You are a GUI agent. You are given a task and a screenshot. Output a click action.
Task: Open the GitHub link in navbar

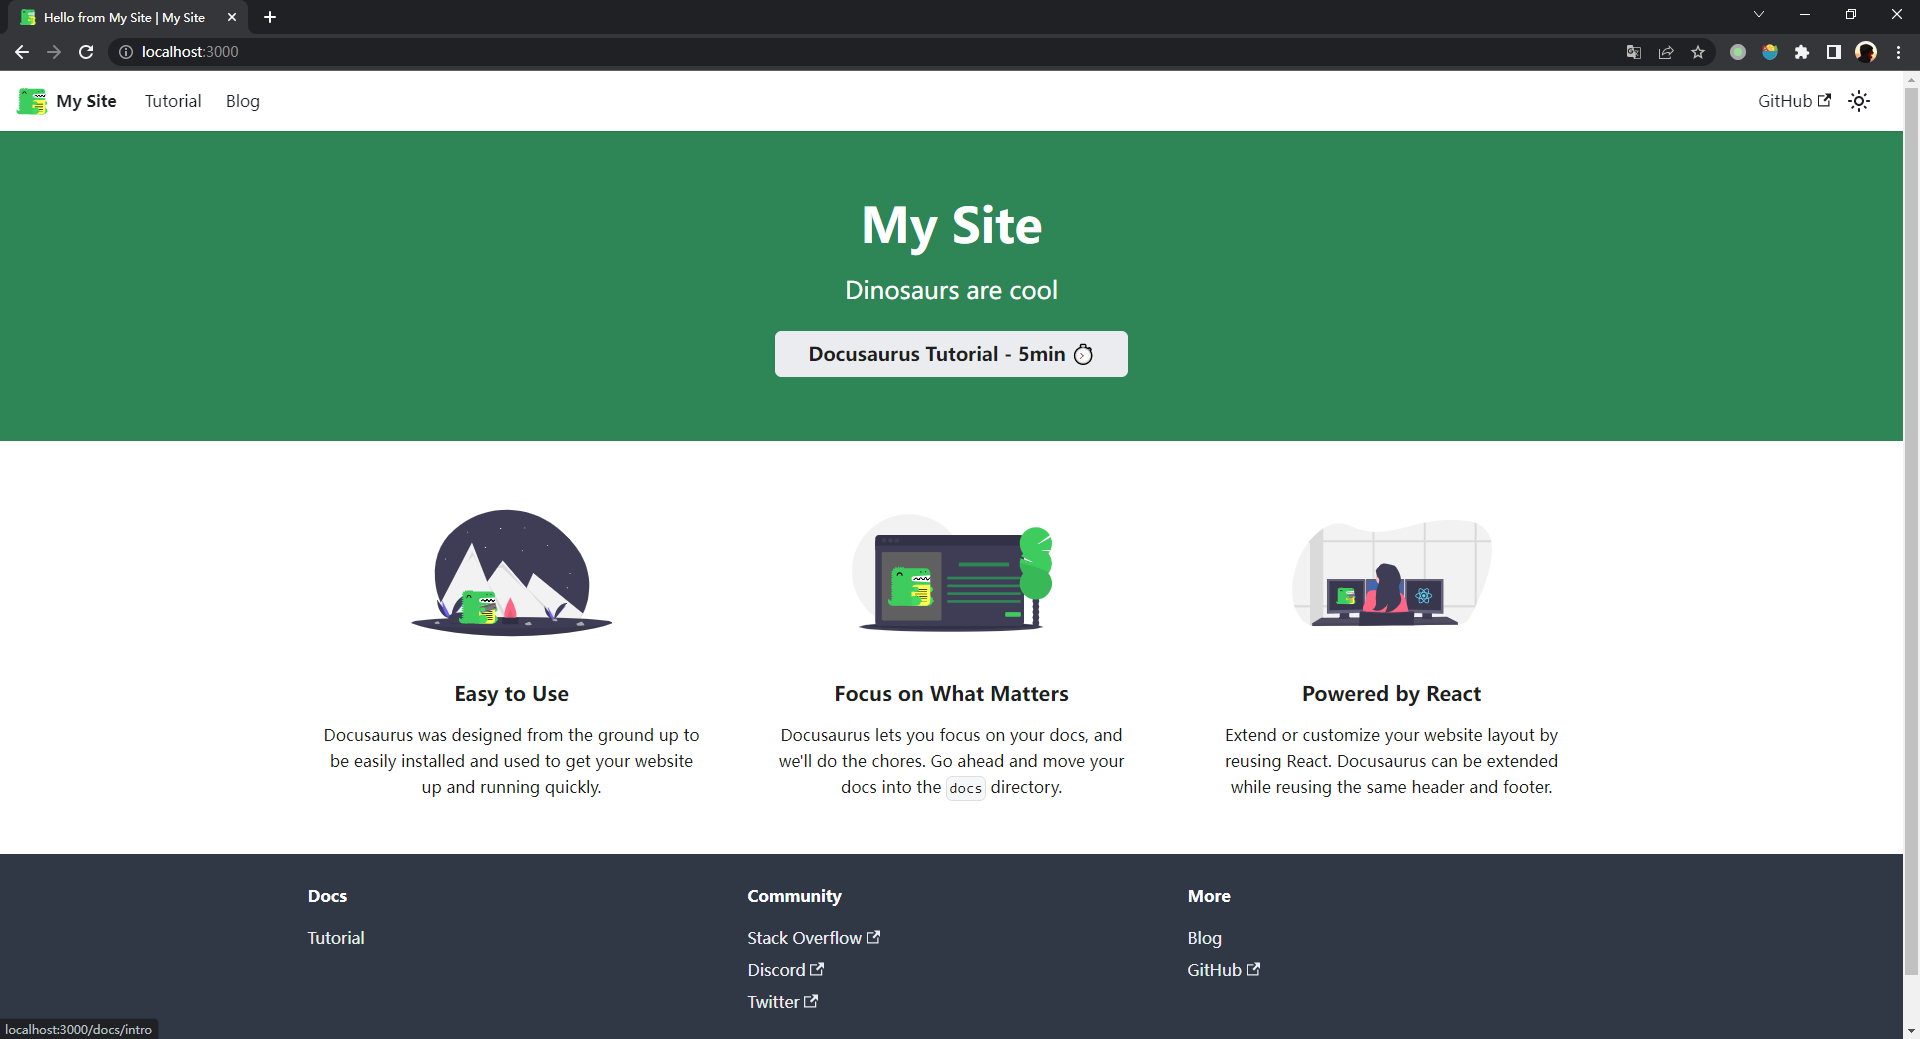1794,101
